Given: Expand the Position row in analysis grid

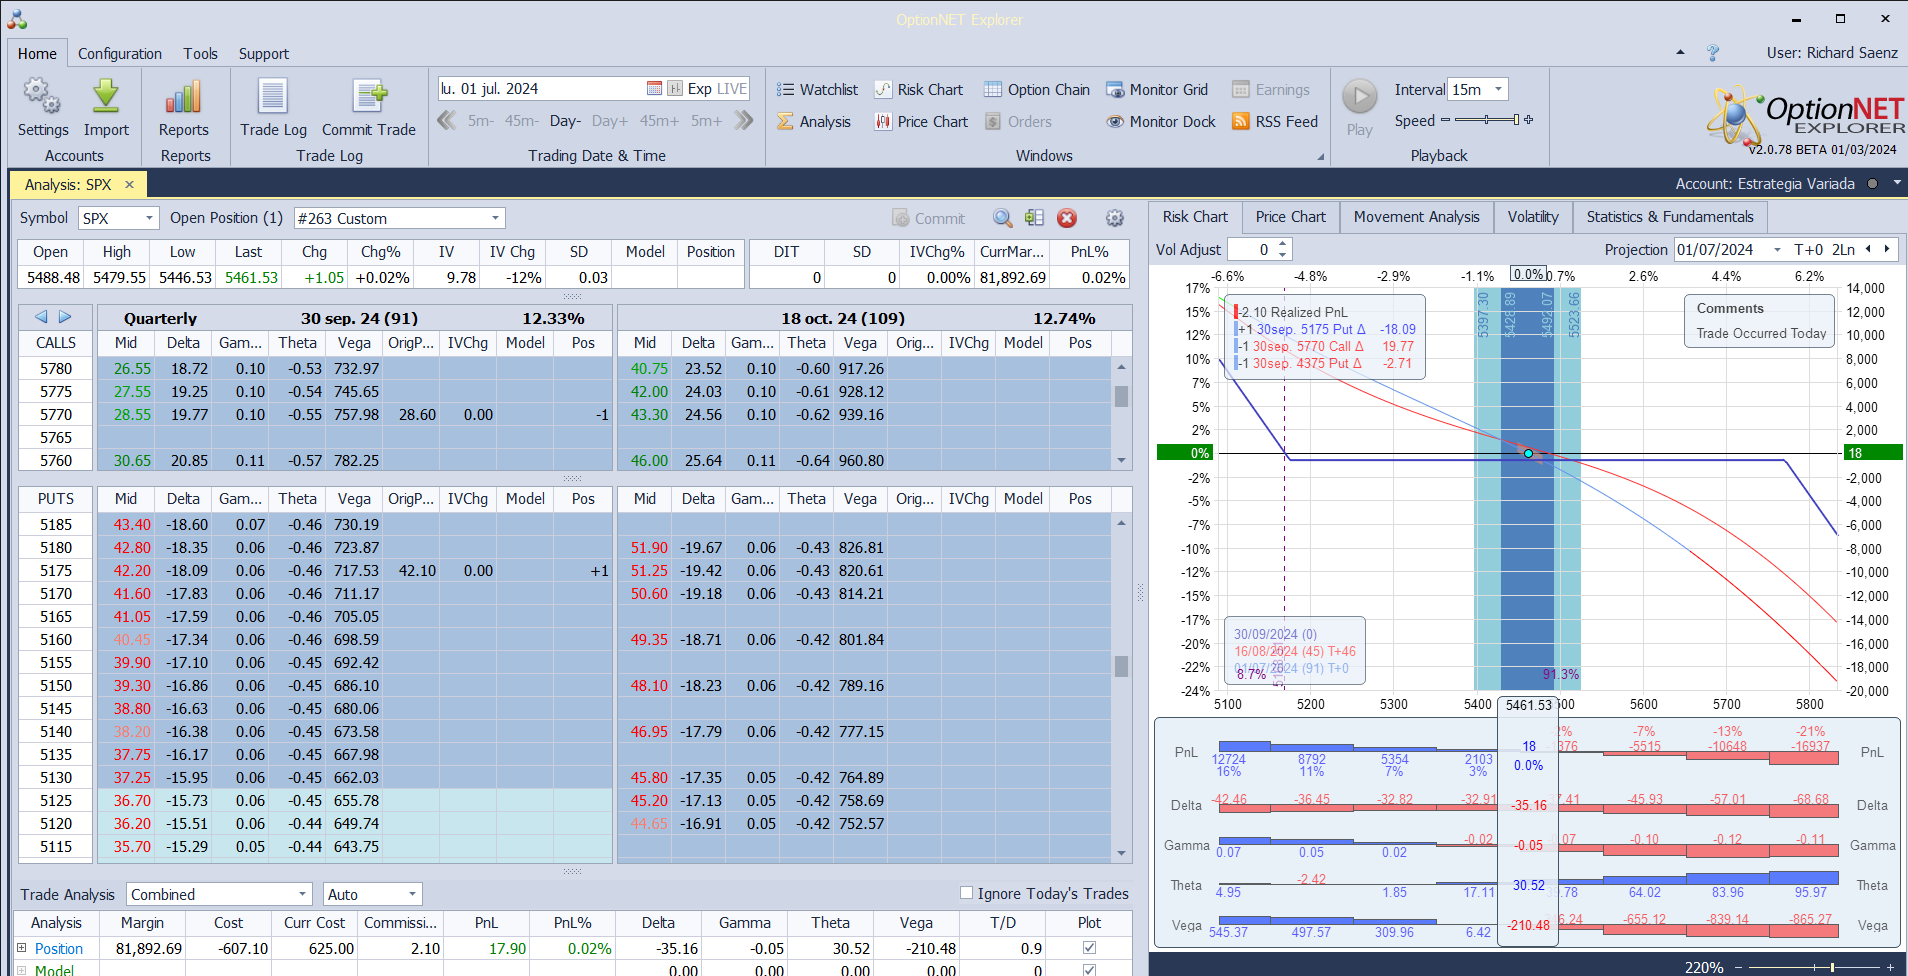Looking at the screenshot, I should 21,948.
